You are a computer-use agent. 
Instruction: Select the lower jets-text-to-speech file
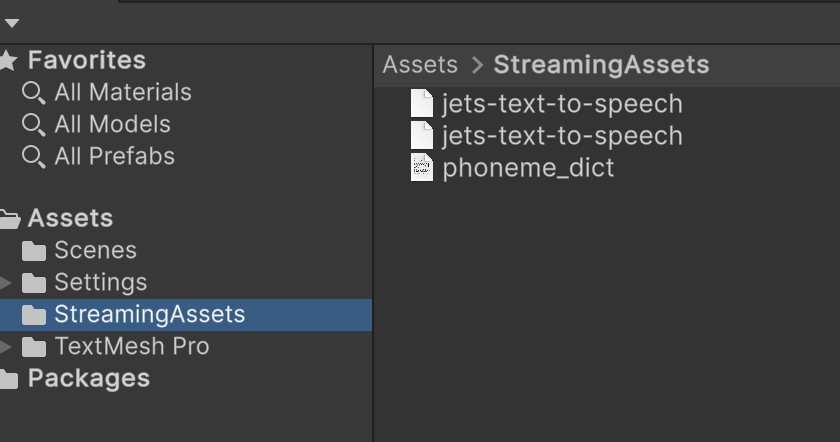(562, 136)
